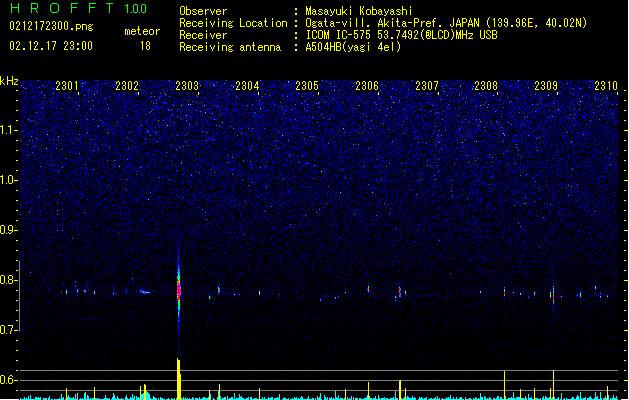Click the date stamp 02.12.17 23:00
629x400 pixels.
click(51, 46)
